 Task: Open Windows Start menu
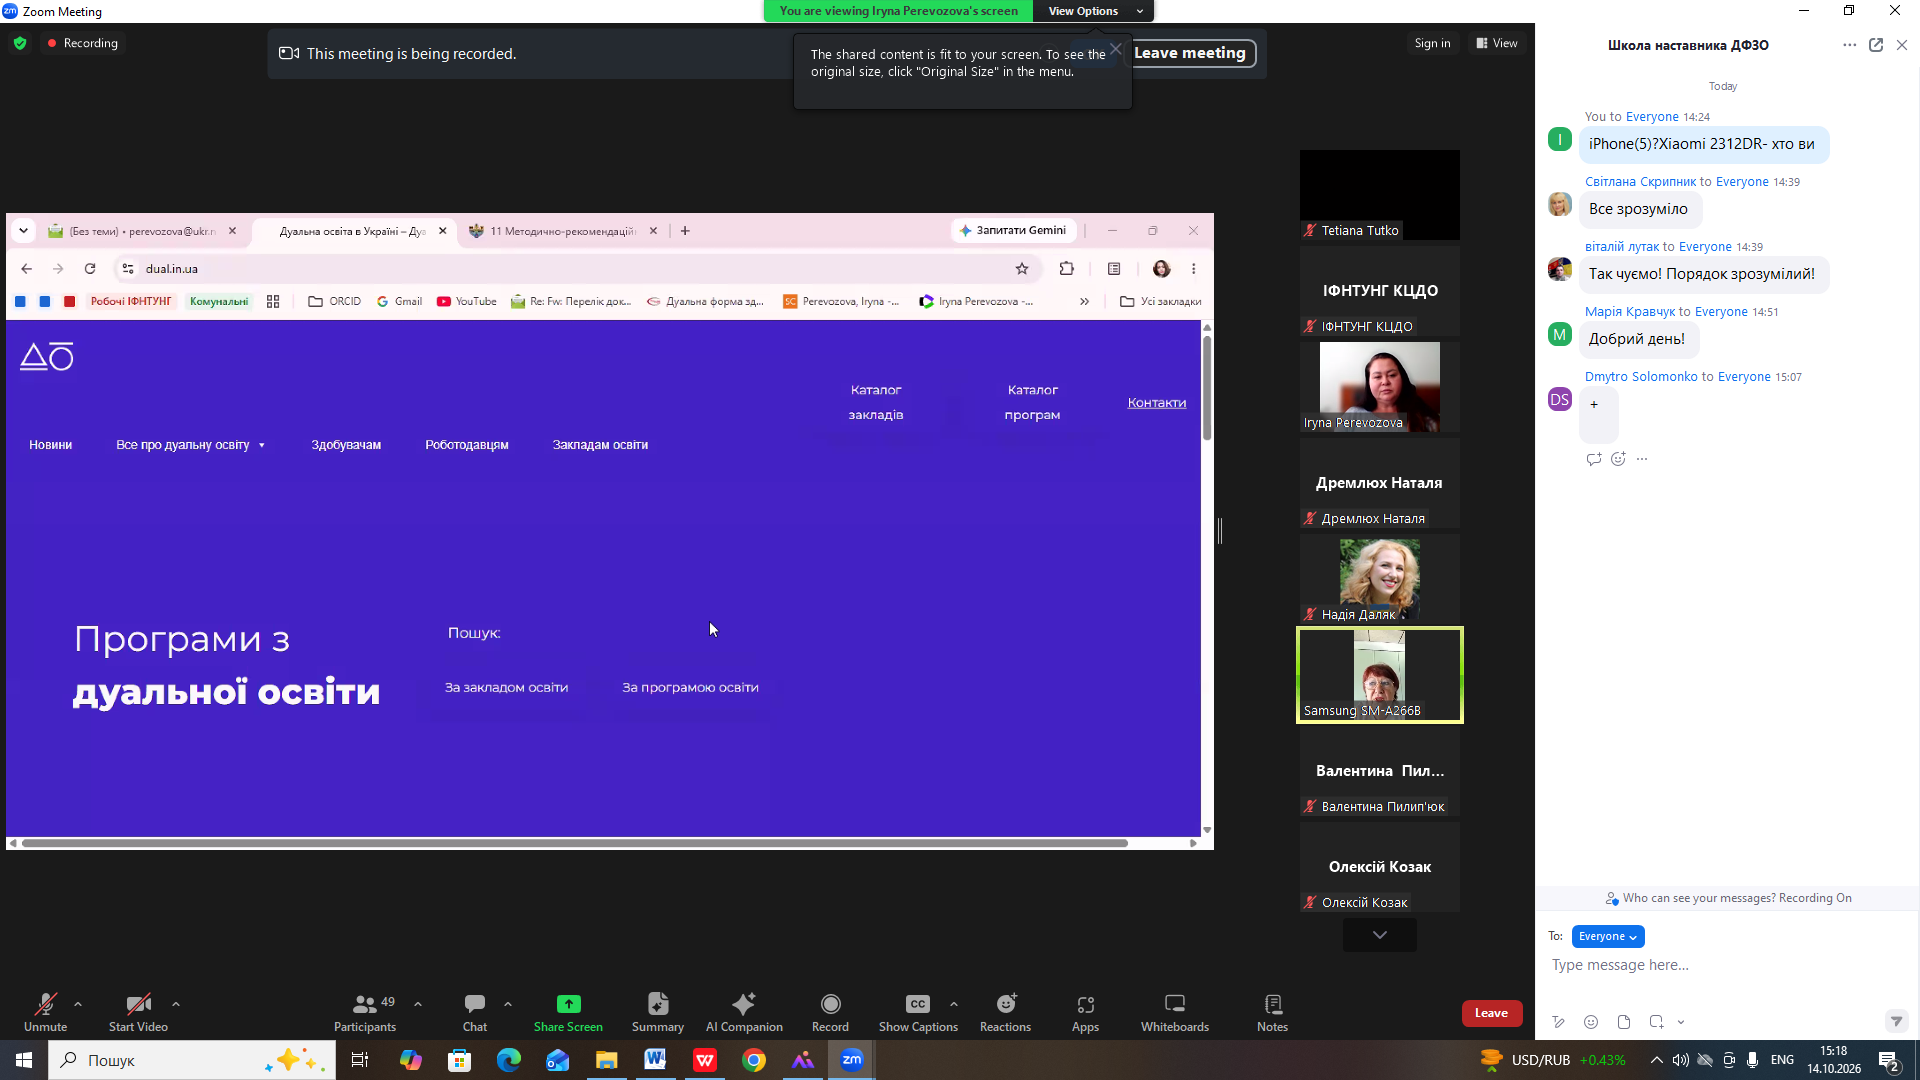pyautogui.click(x=24, y=1060)
